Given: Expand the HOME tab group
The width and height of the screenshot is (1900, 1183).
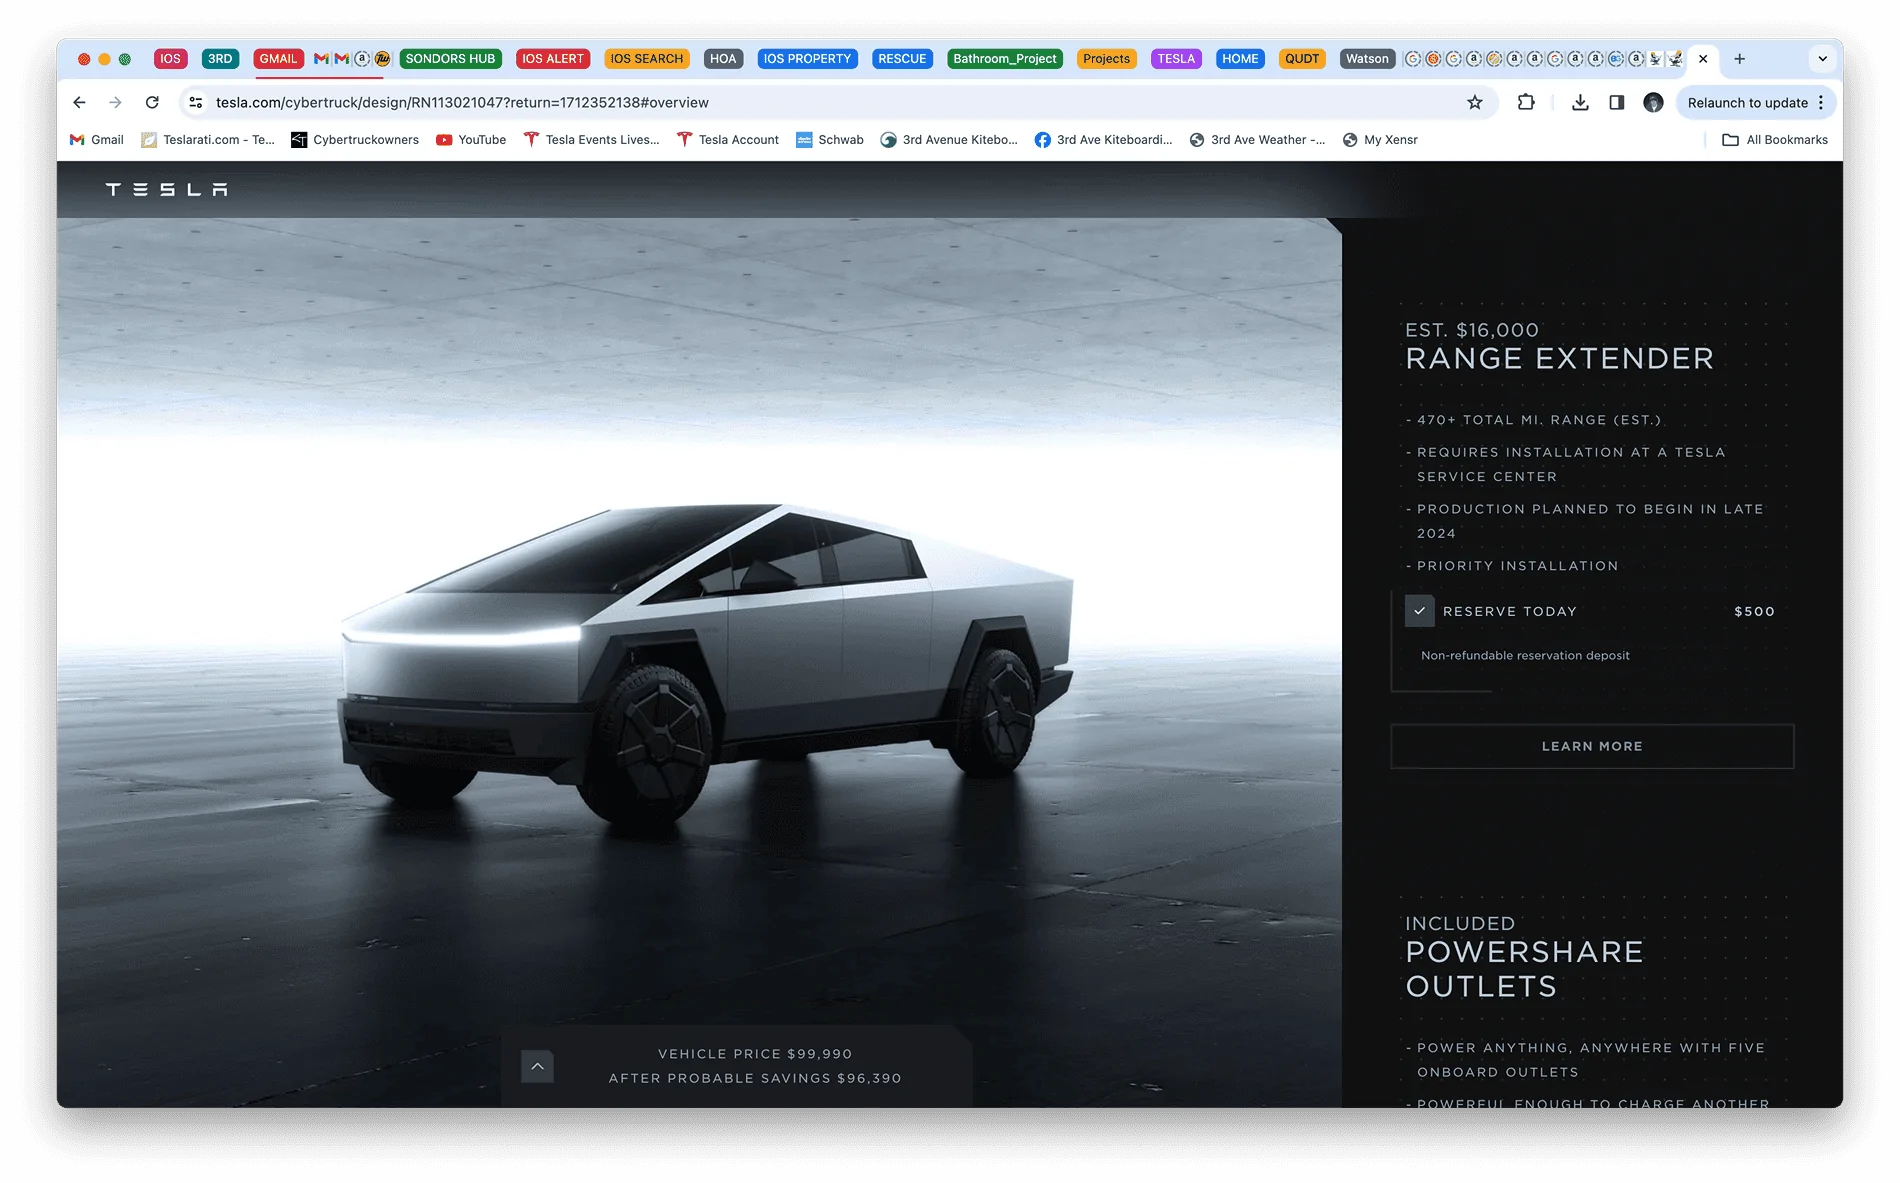Looking at the screenshot, I should (x=1240, y=59).
